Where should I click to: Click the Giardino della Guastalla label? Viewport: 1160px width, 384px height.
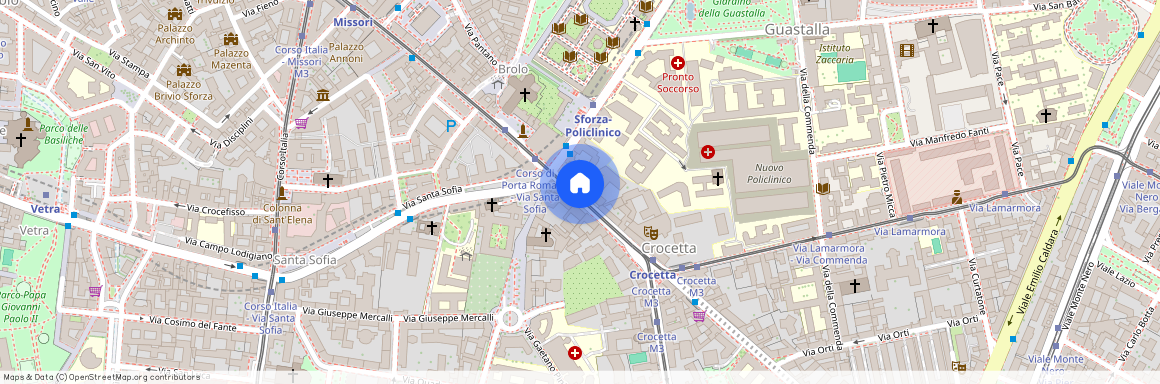point(731,7)
